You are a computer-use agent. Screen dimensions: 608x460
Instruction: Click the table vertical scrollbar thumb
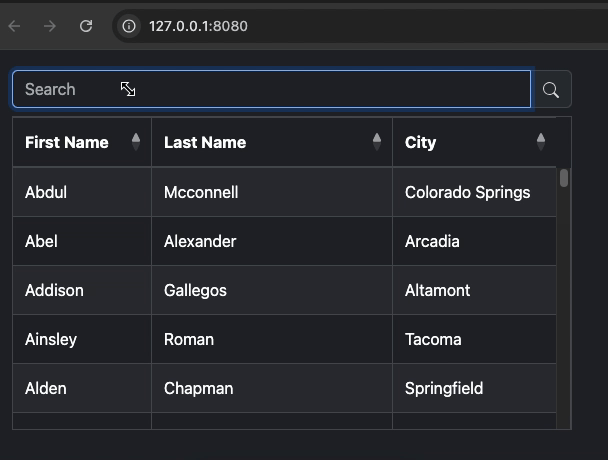(x=564, y=178)
